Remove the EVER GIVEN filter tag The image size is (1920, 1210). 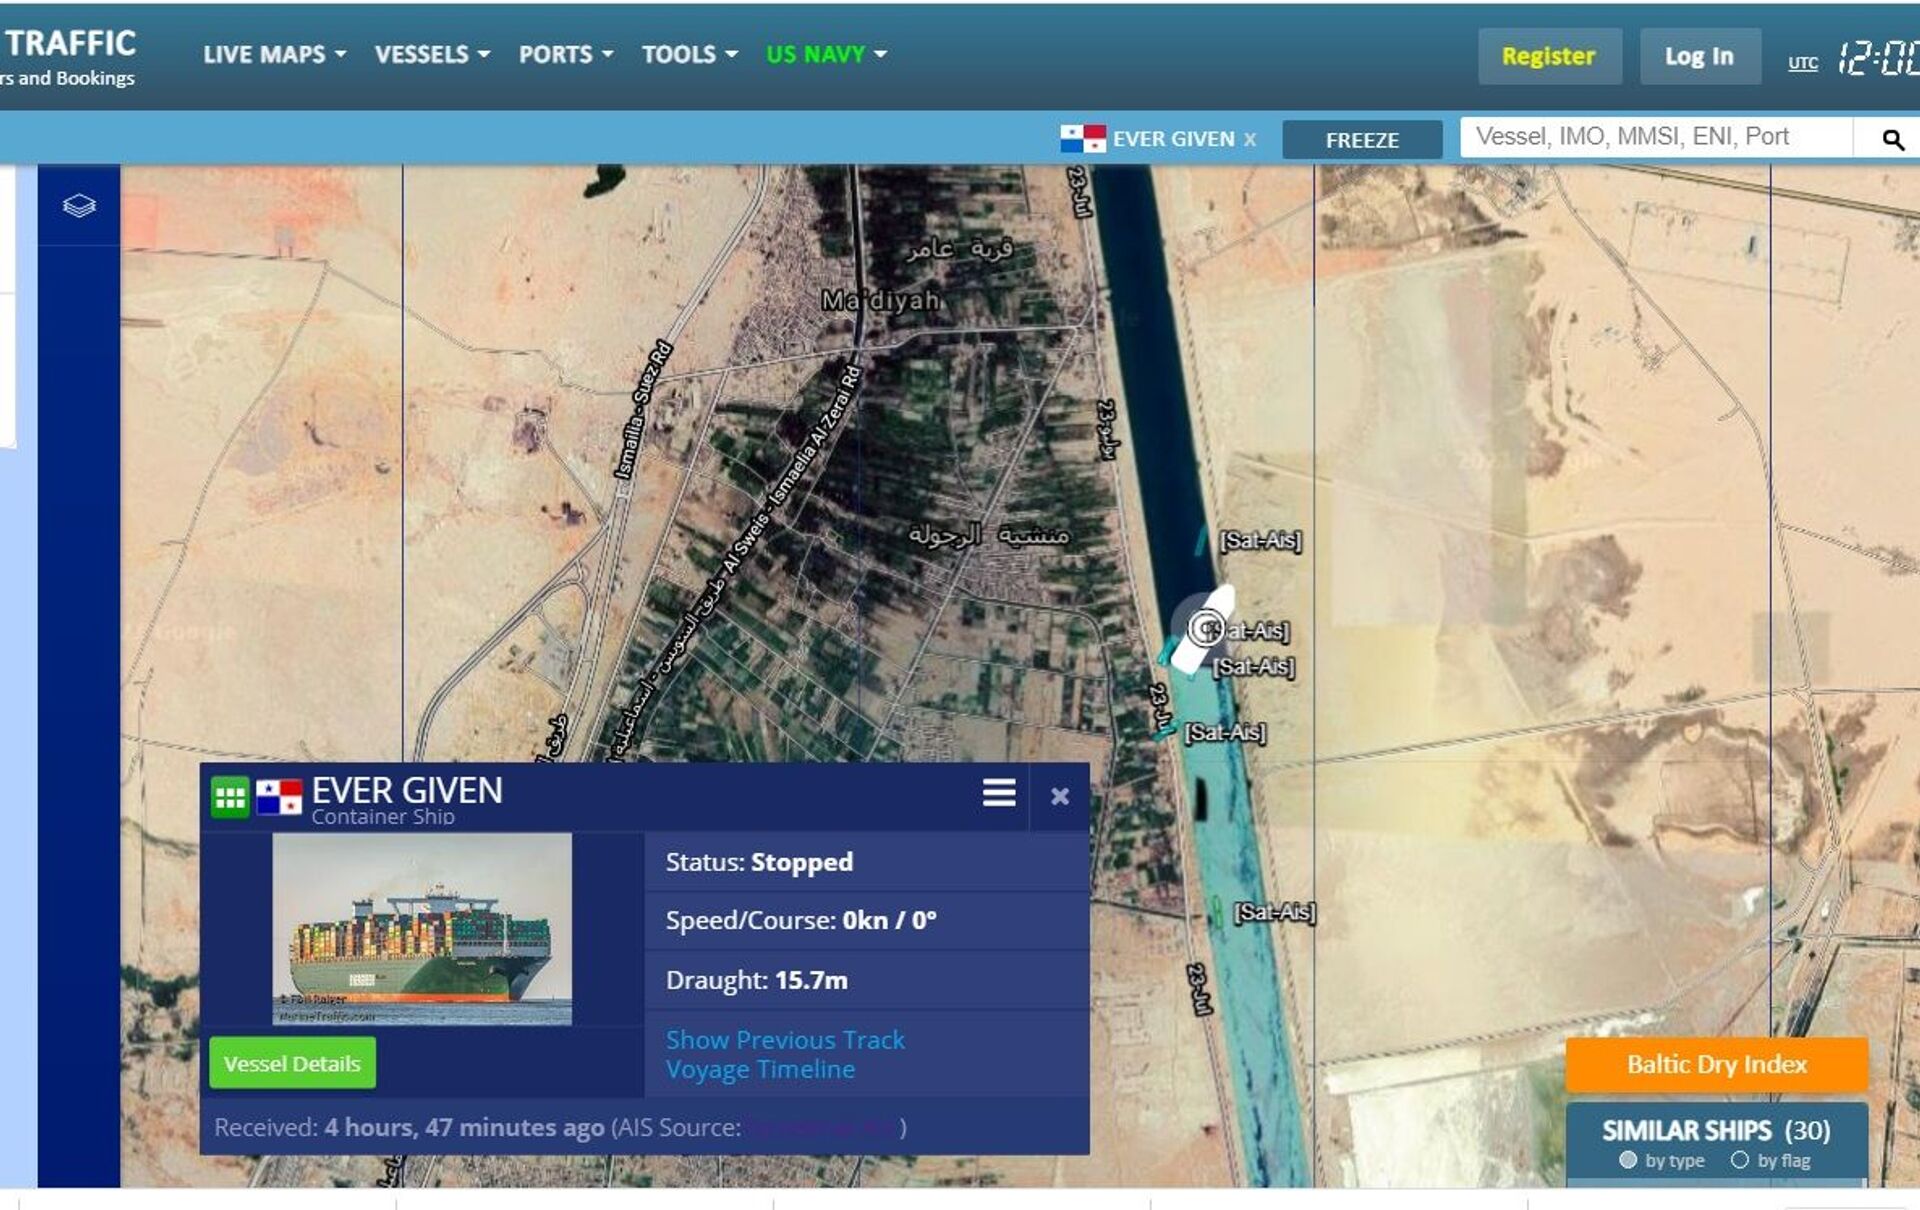pyautogui.click(x=1250, y=140)
